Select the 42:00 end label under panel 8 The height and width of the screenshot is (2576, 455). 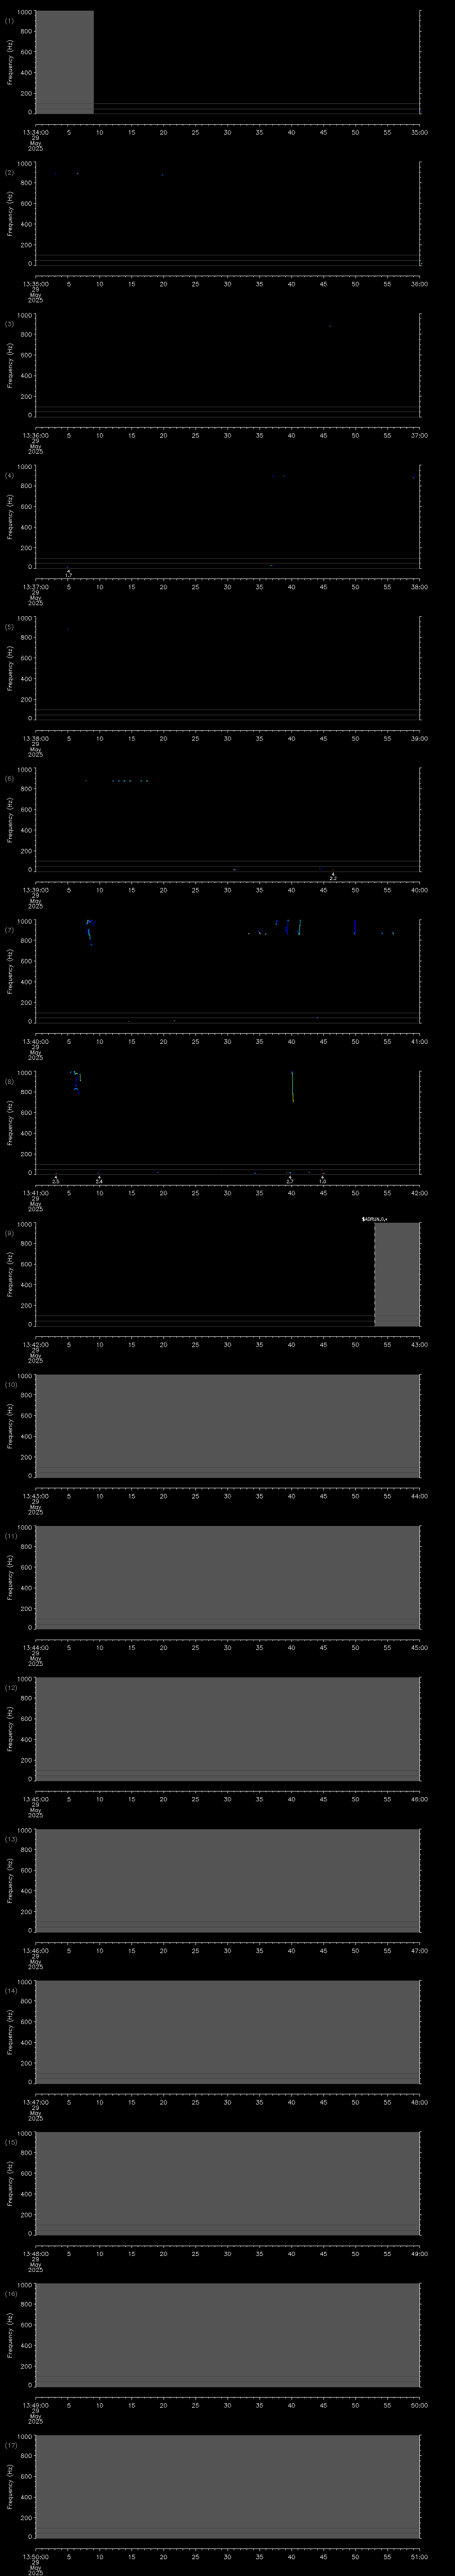[x=419, y=1192]
